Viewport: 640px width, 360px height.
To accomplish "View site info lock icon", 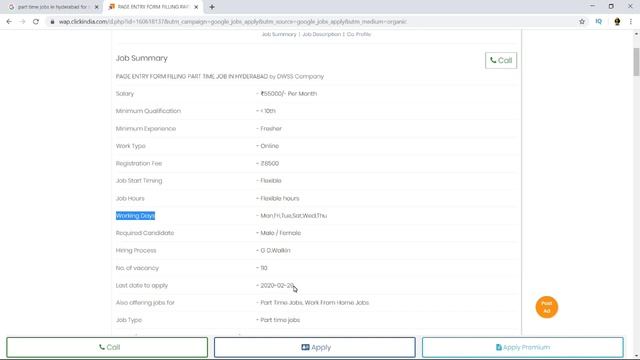I will tap(52, 22).
